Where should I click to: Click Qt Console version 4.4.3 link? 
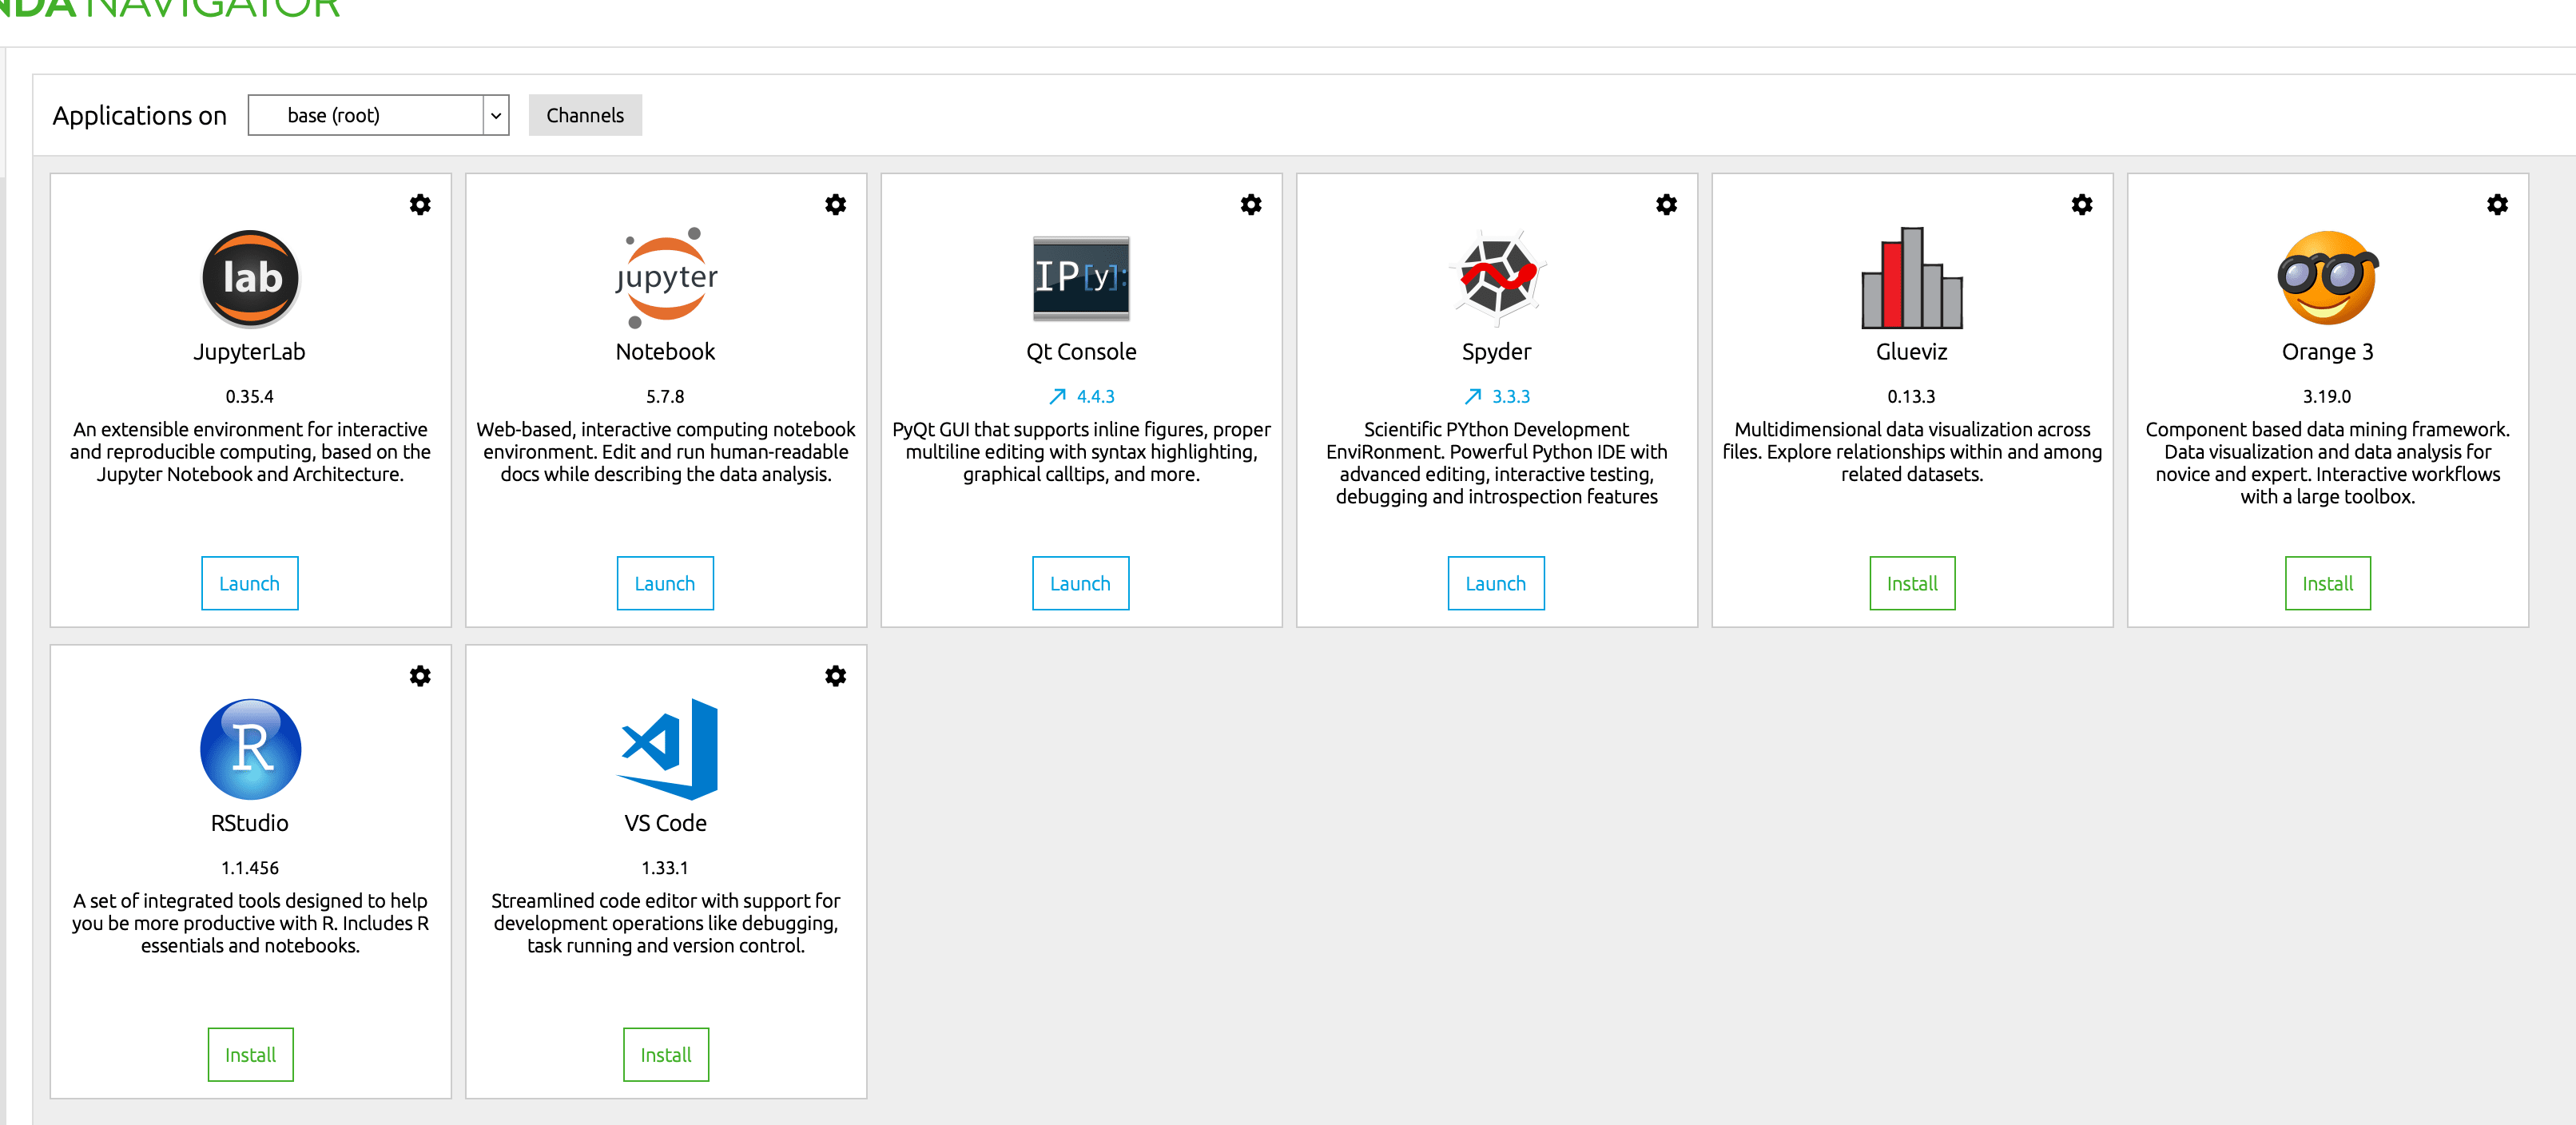pyautogui.click(x=1096, y=397)
